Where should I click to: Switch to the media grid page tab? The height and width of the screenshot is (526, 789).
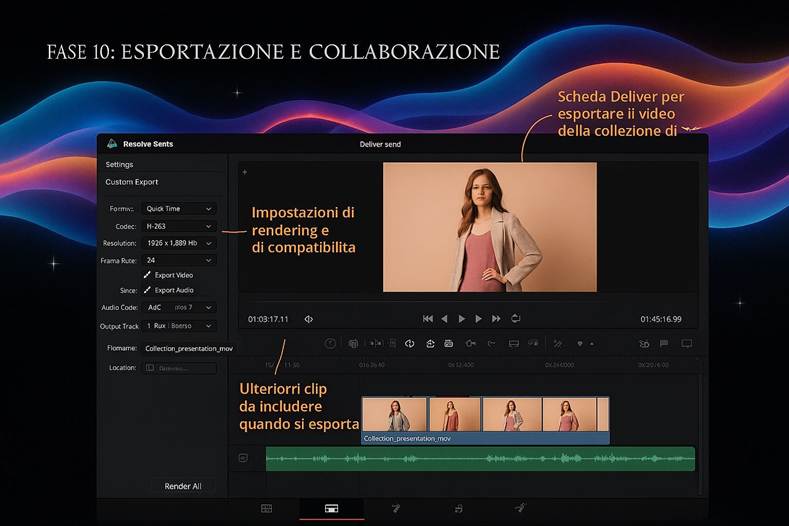click(x=267, y=508)
